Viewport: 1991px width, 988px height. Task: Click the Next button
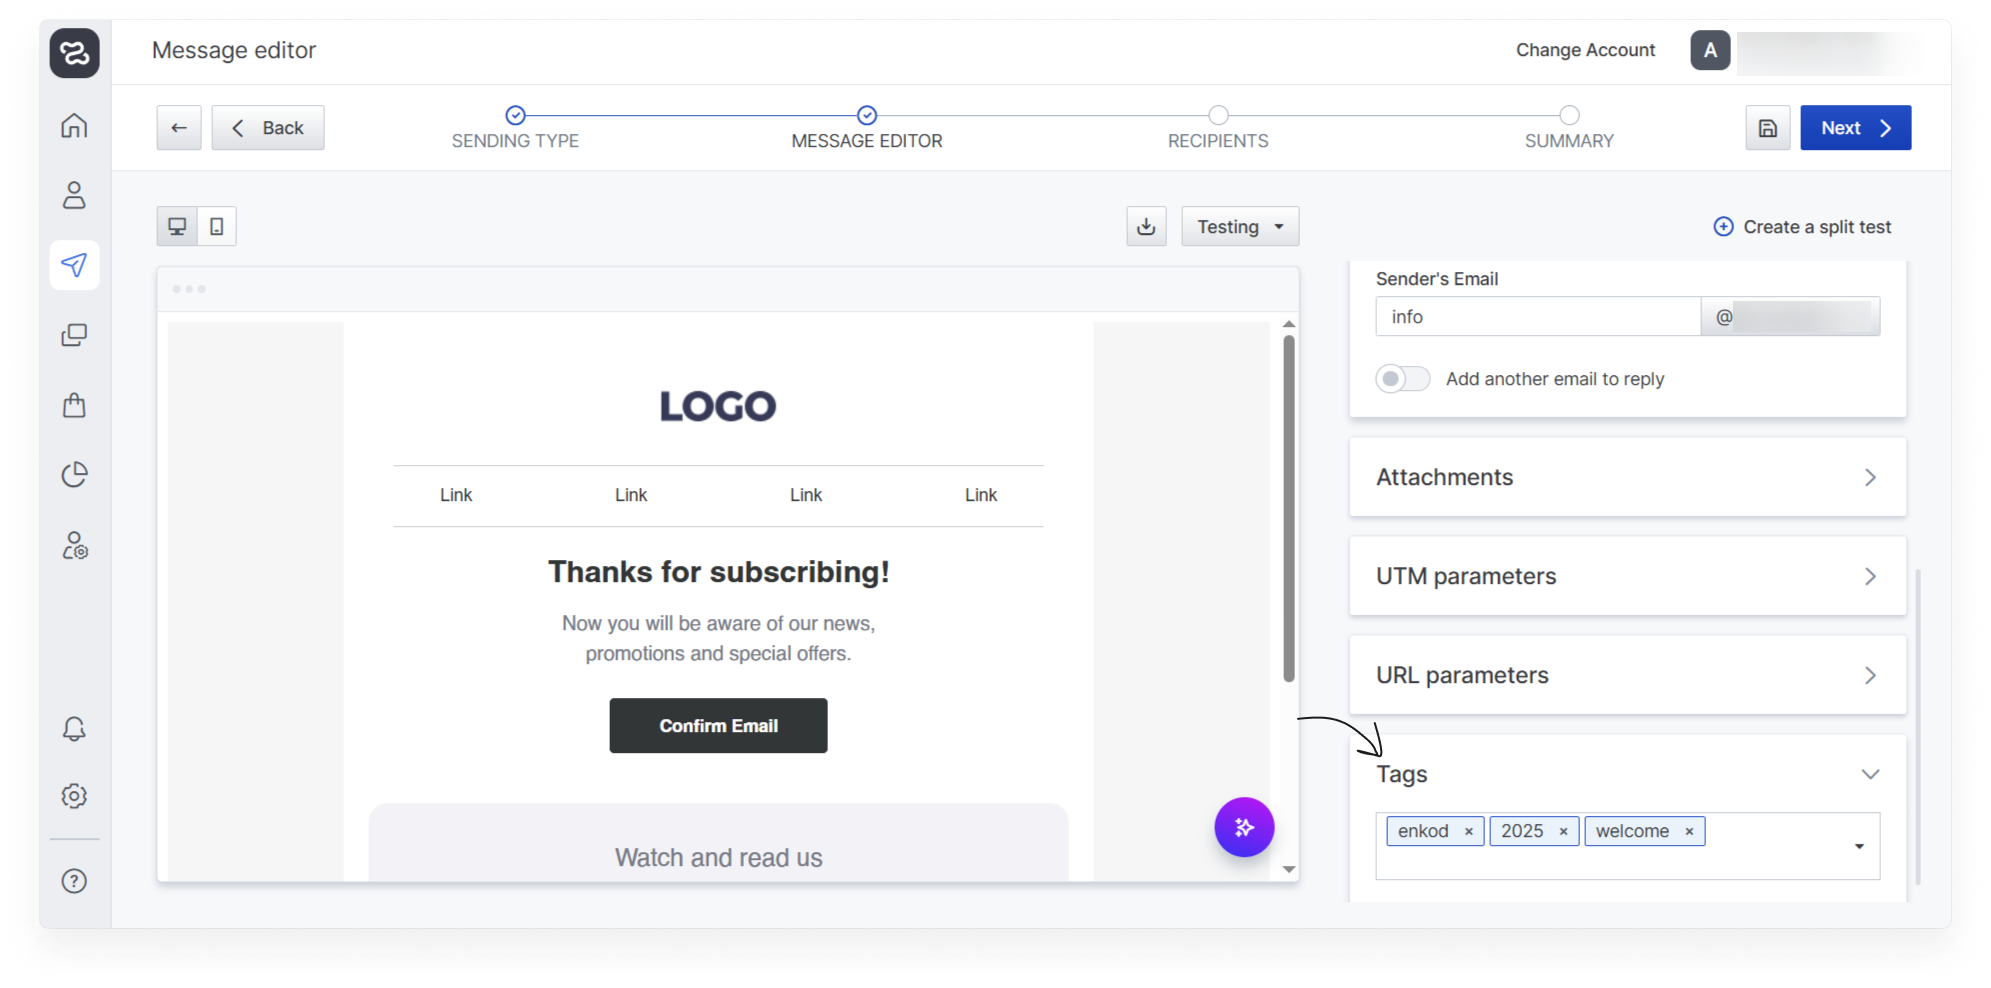pos(1854,128)
